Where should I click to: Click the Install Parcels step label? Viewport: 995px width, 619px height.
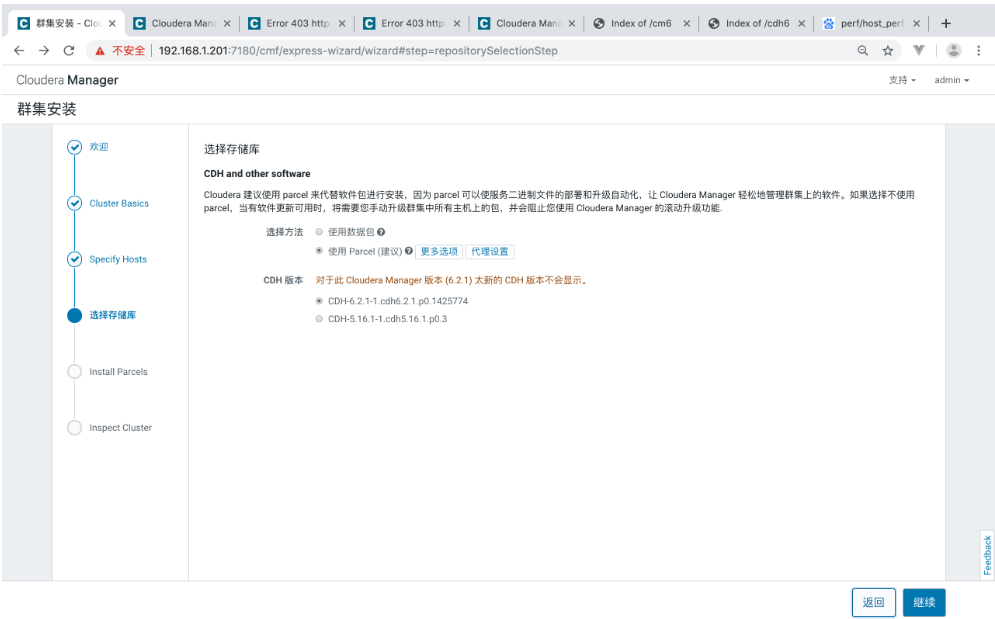(x=118, y=371)
